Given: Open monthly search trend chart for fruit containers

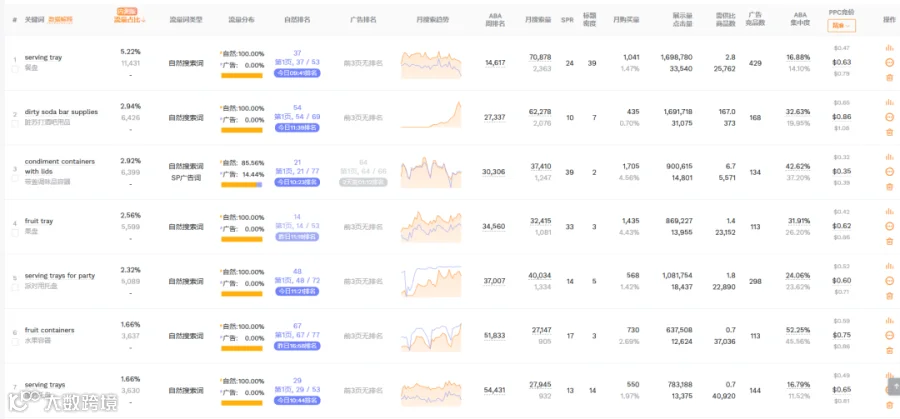Looking at the screenshot, I should (x=431, y=336).
